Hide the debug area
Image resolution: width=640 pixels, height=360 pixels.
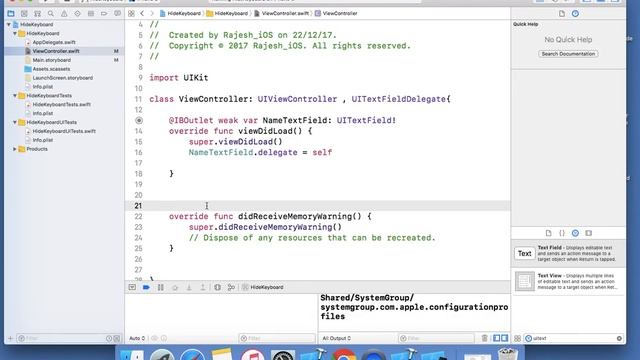pyautogui.click(x=132, y=287)
